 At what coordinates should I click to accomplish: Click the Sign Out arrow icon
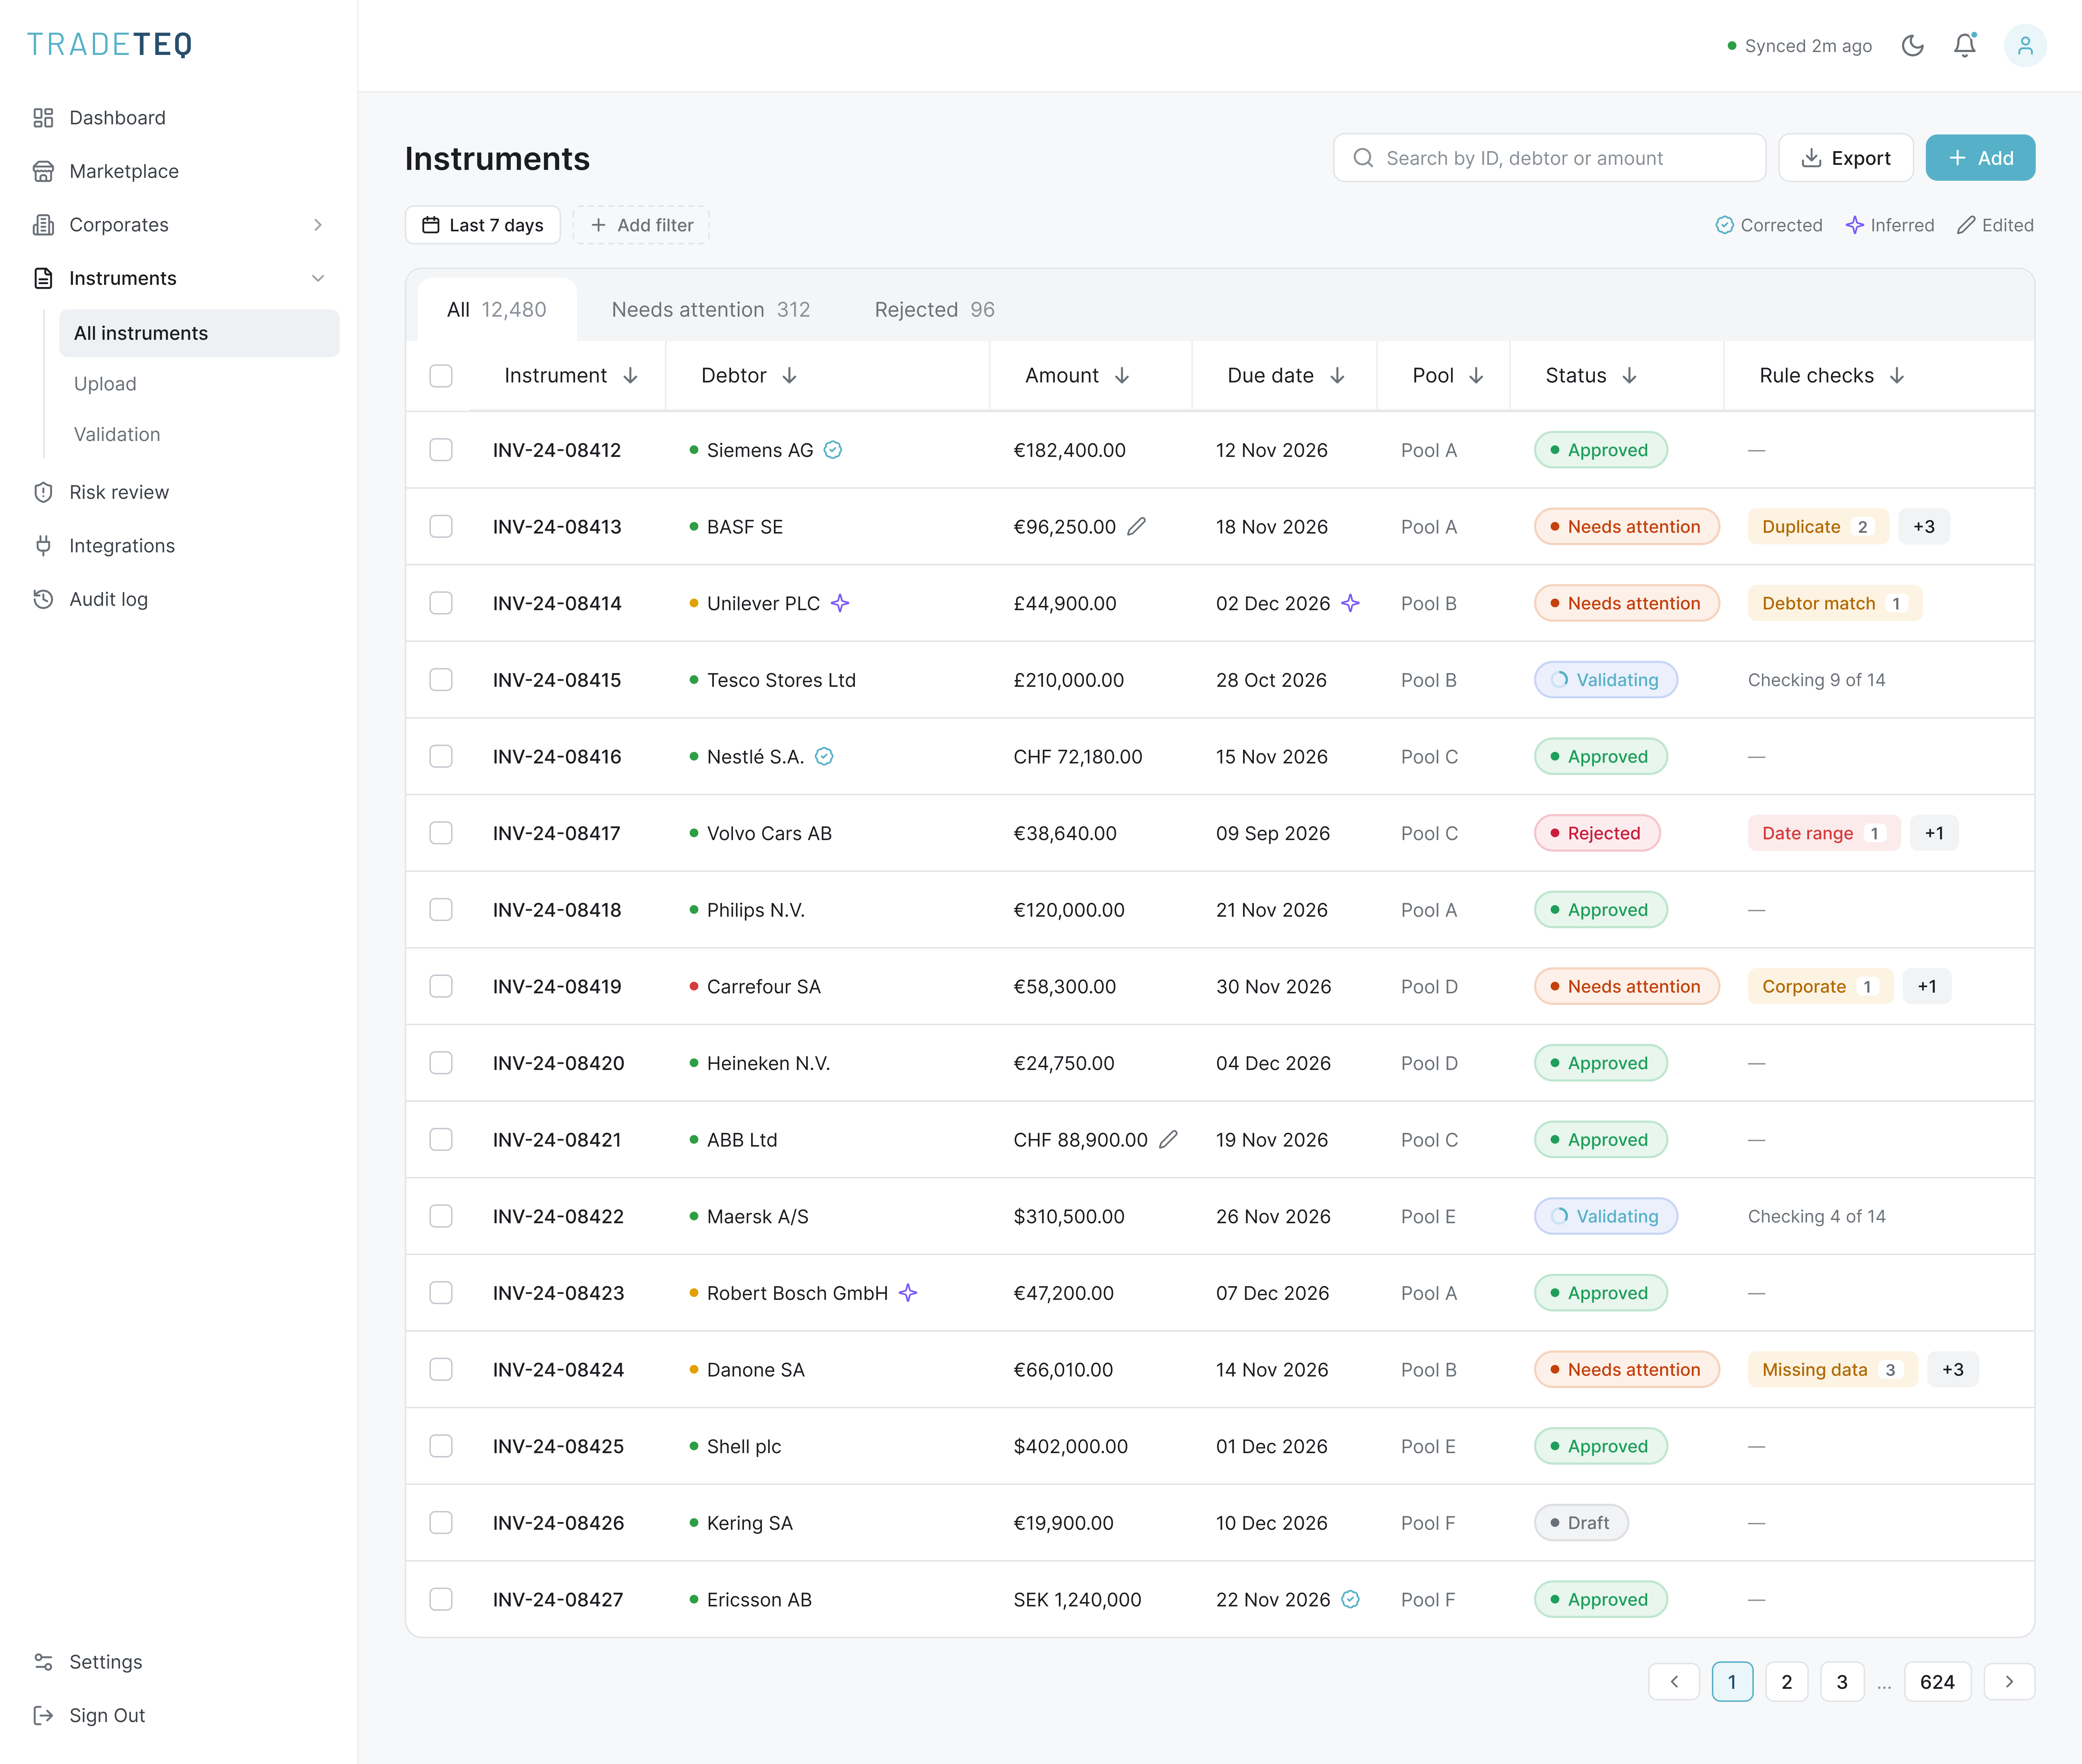[43, 1716]
